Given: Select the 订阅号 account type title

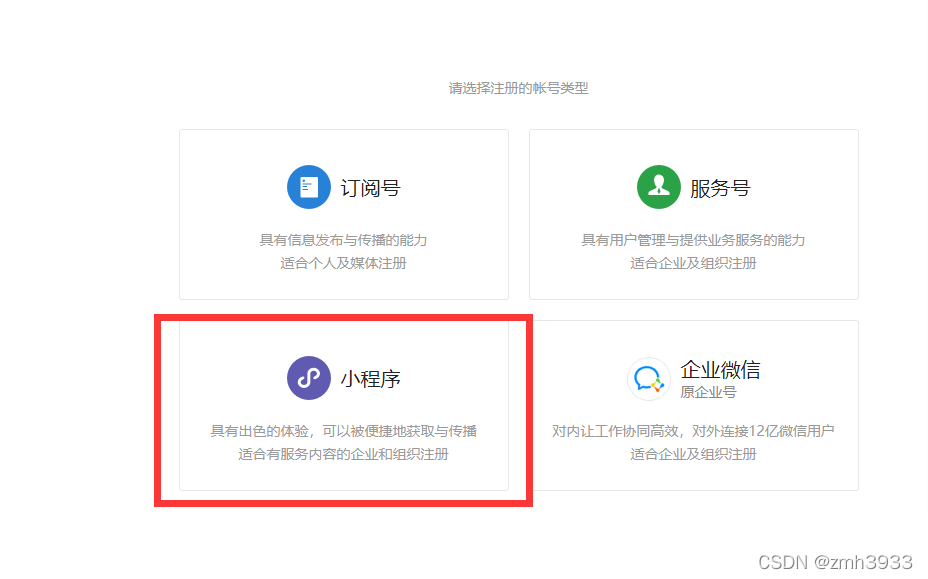Looking at the screenshot, I should (x=370, y=188).
